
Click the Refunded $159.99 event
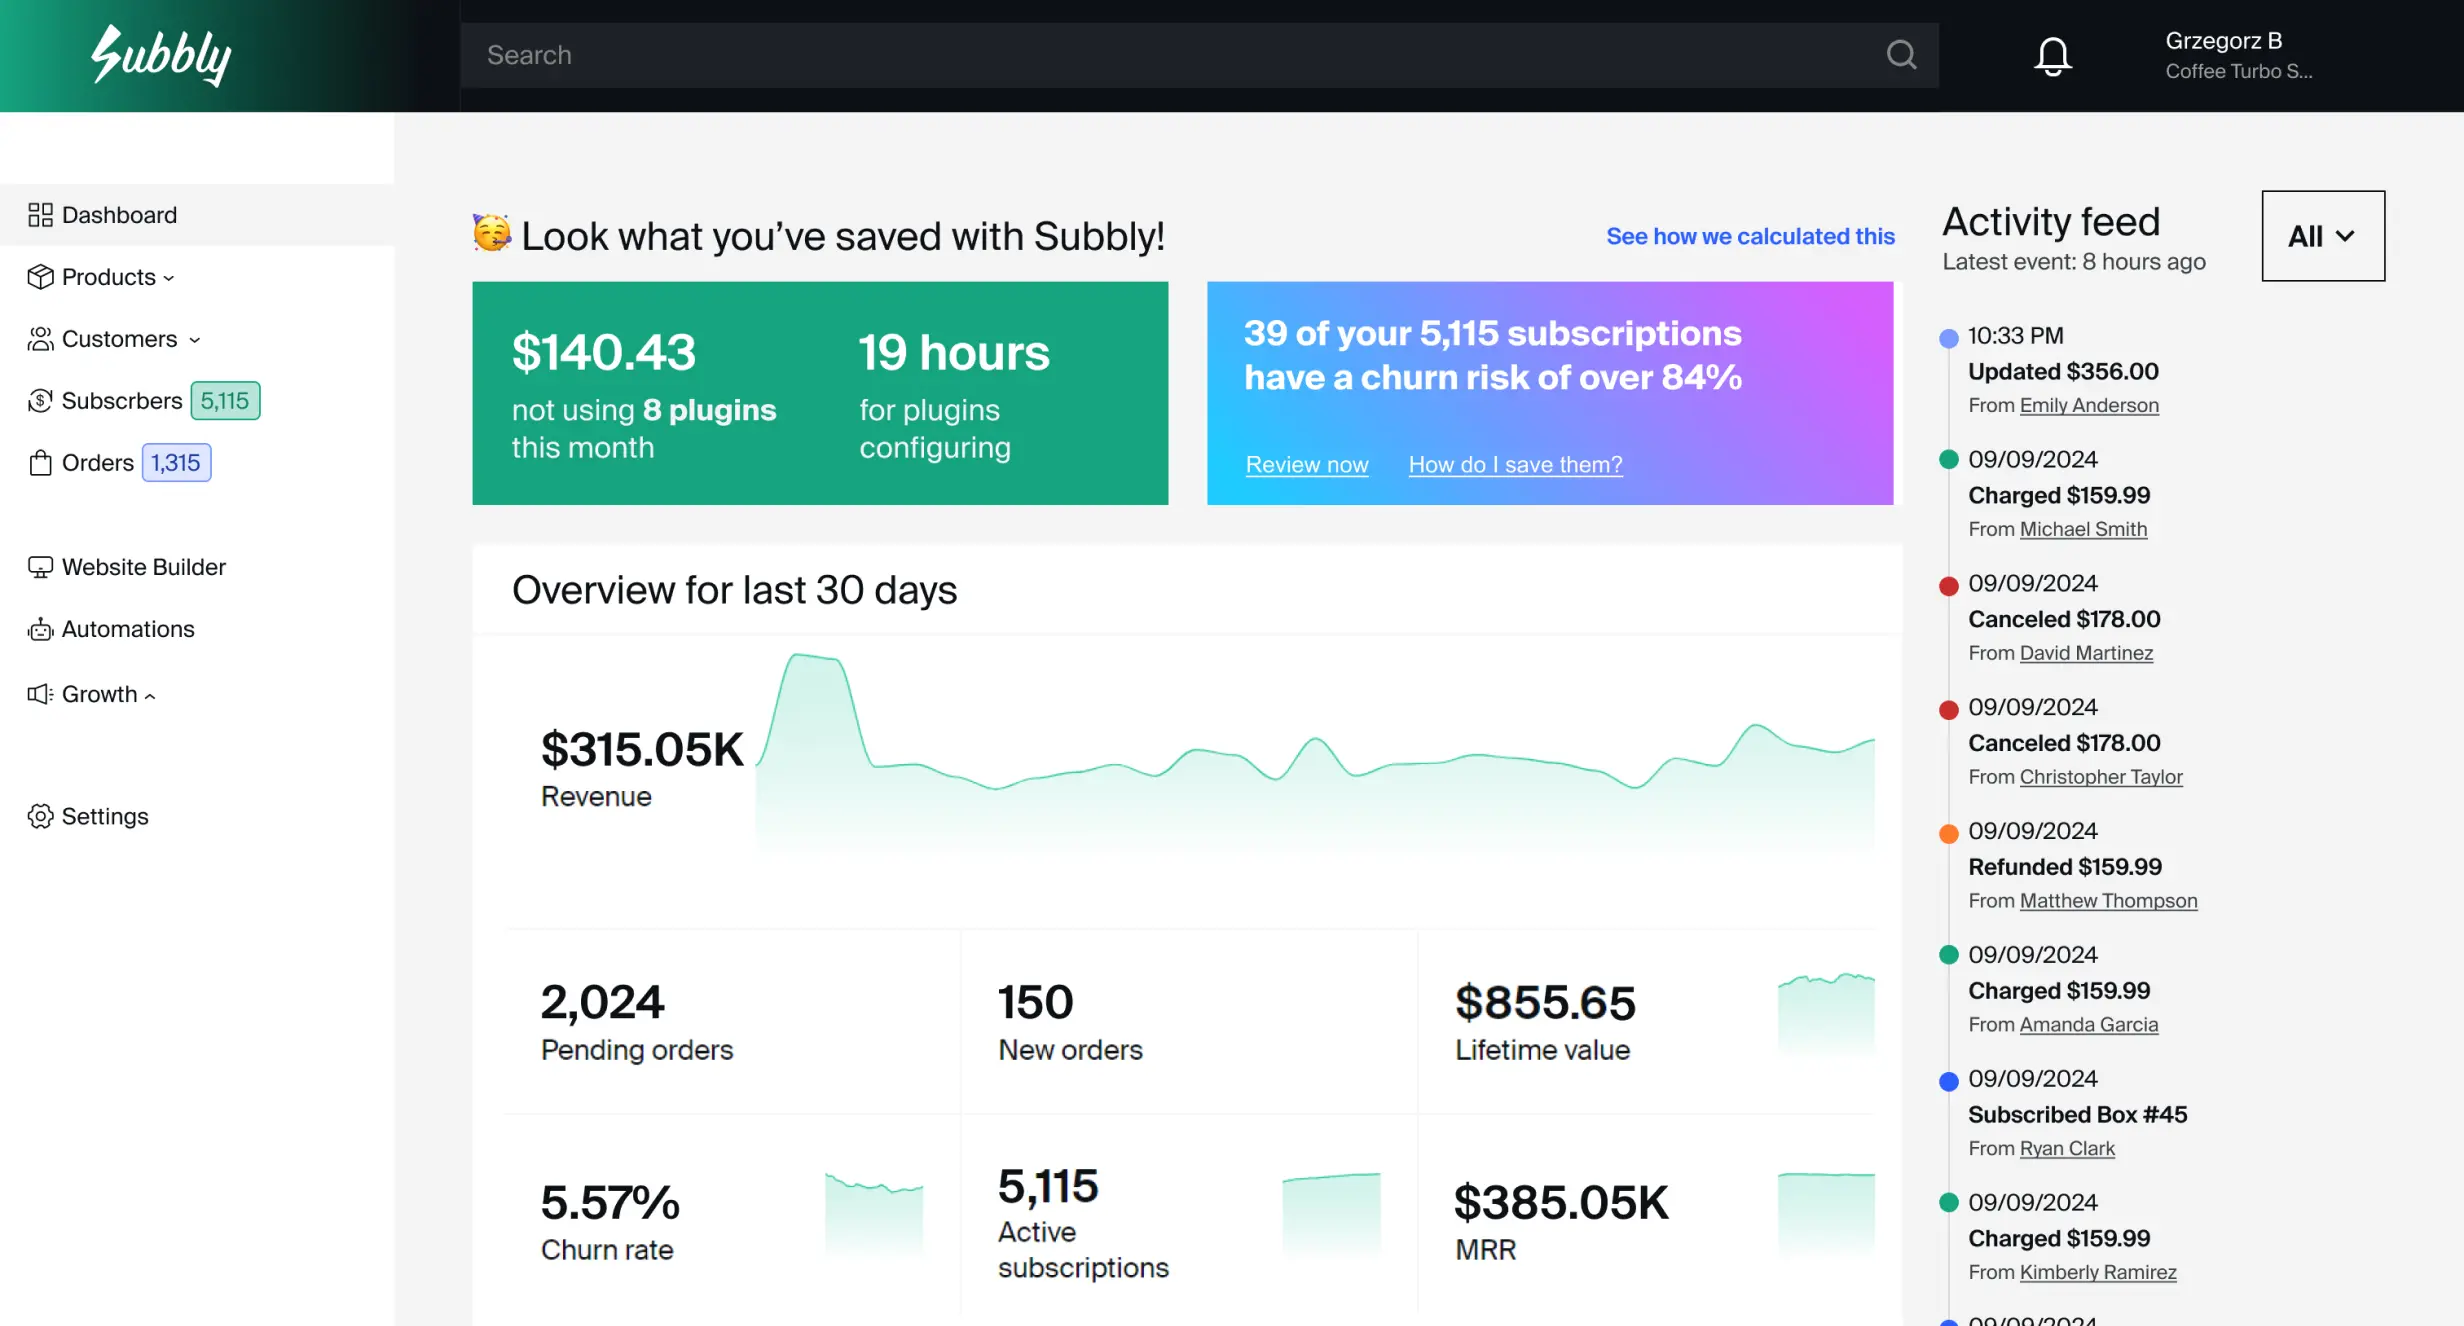2065,867
